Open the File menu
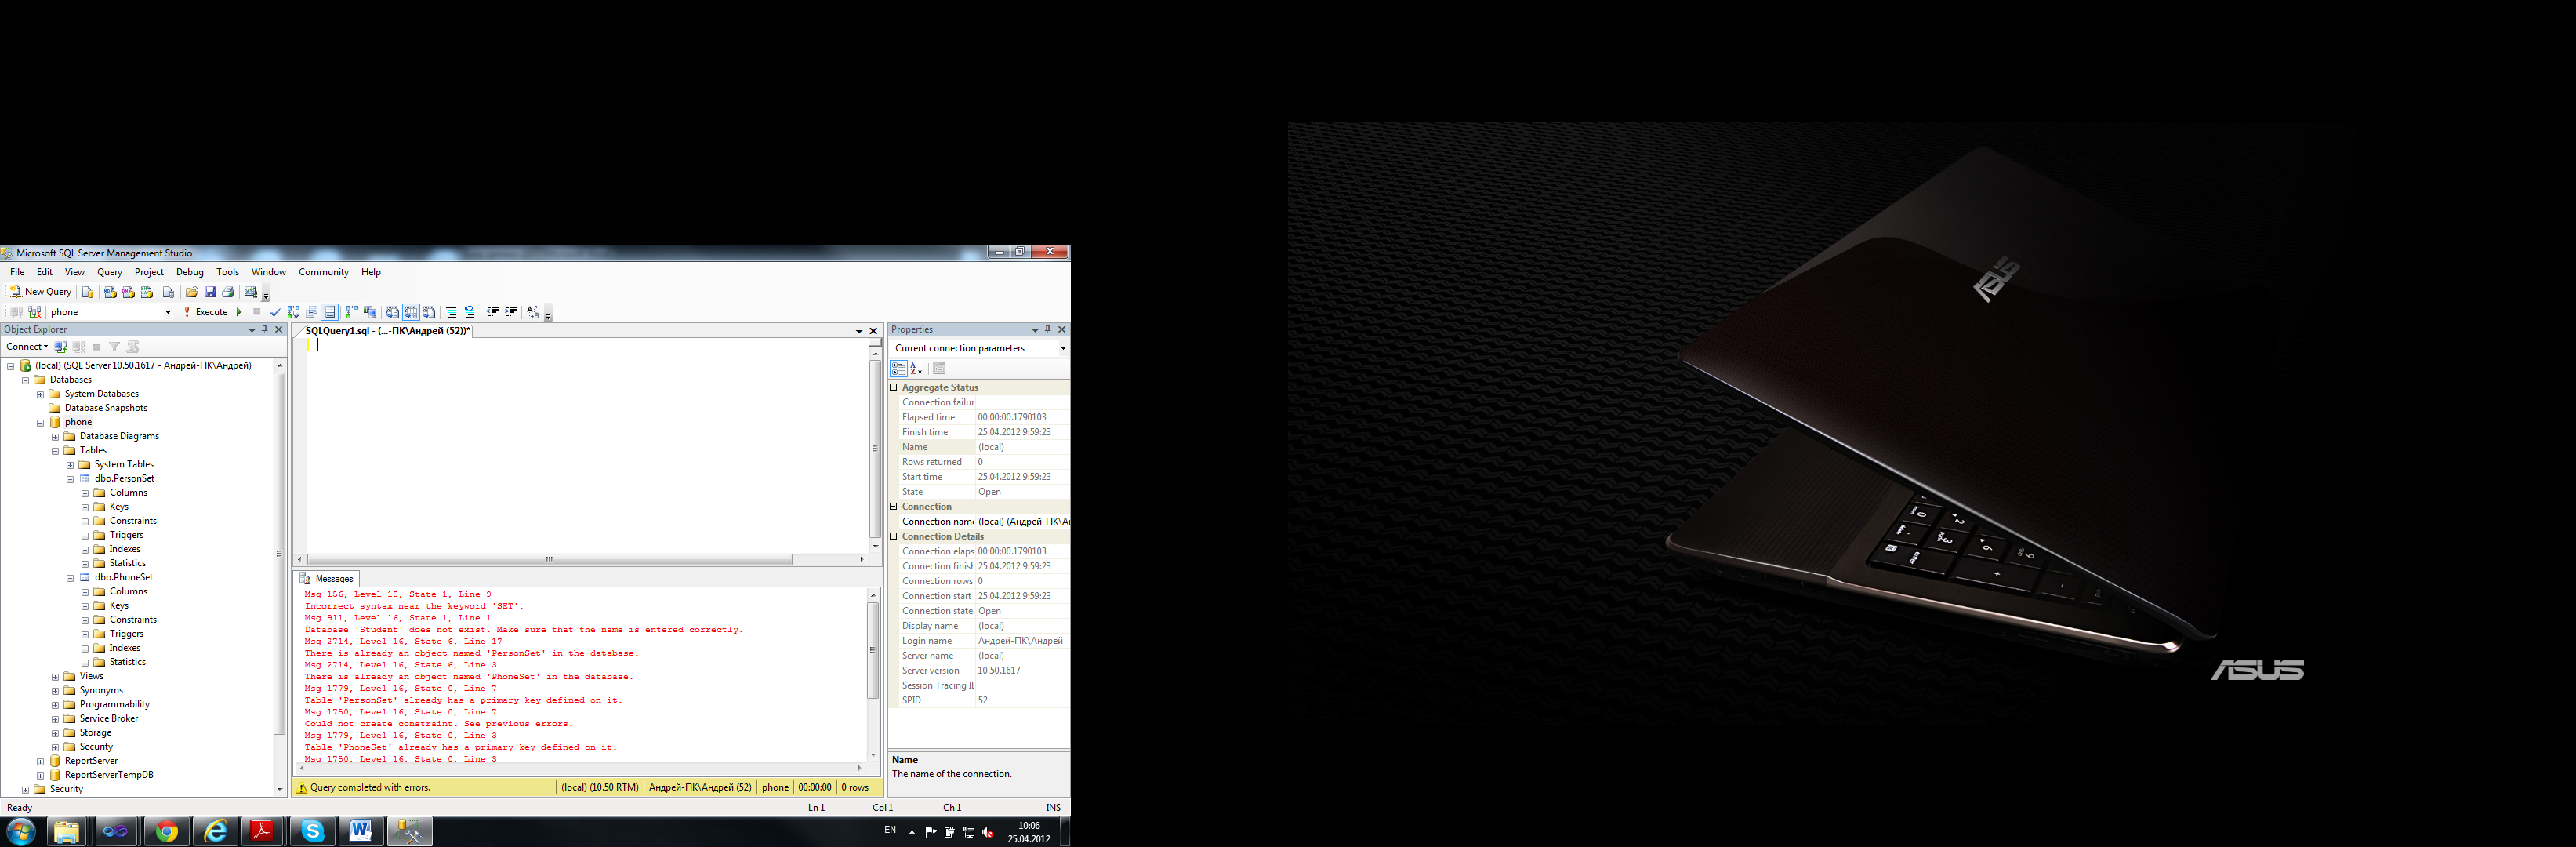 coord(17,272)
